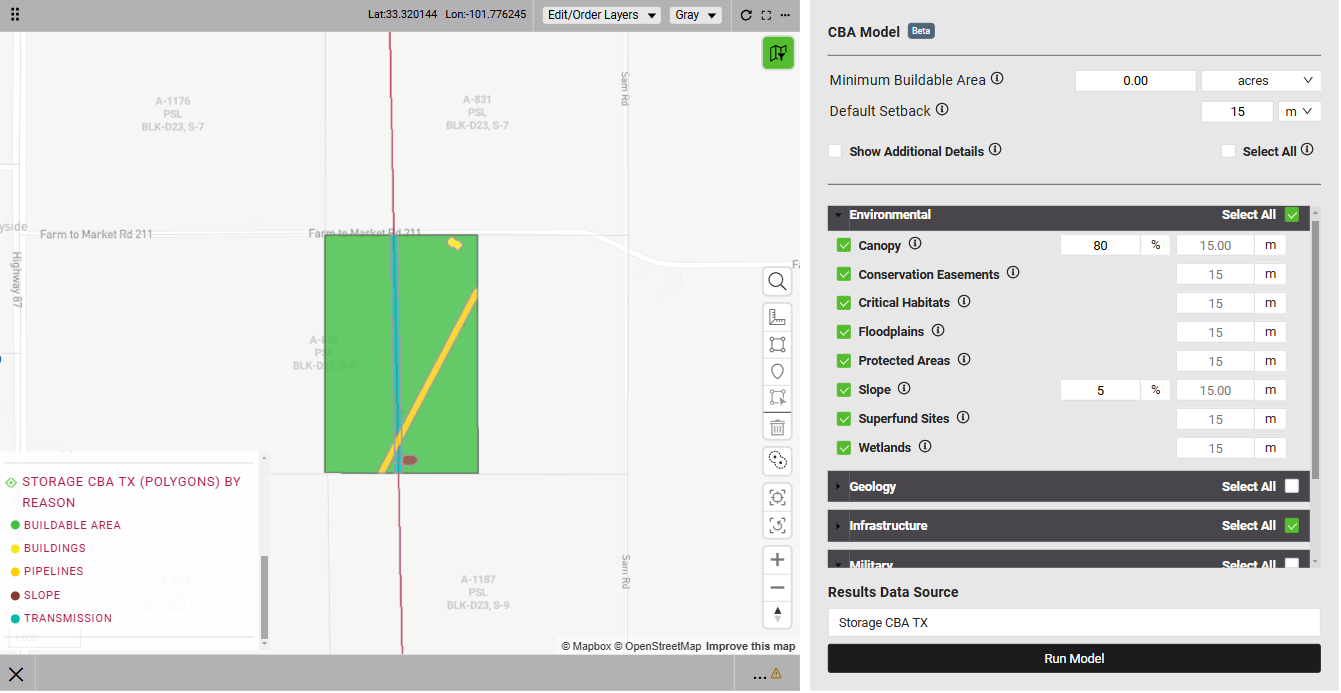This screenshot has height=693, width=1341.
Task: Activate the draw polygon tool
Action: coord(777,345)
